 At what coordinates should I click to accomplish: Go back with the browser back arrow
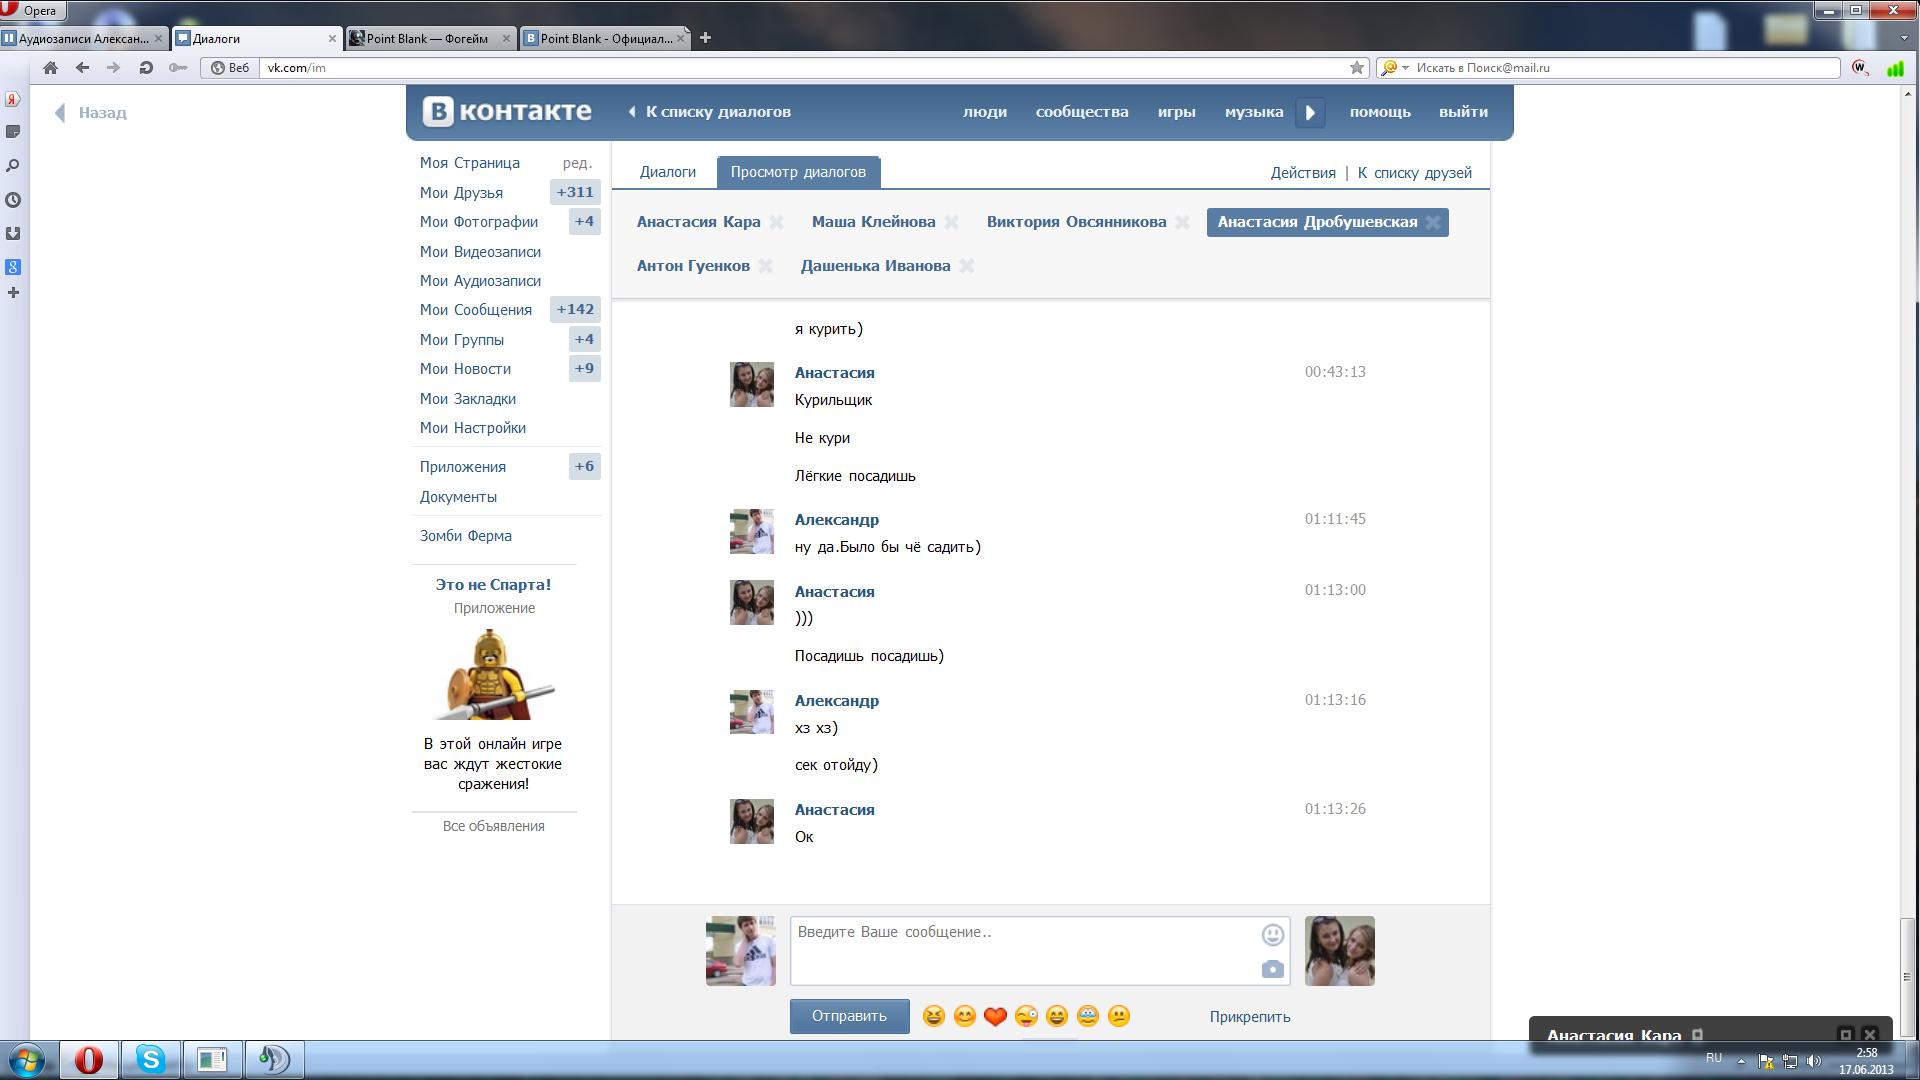82,68
